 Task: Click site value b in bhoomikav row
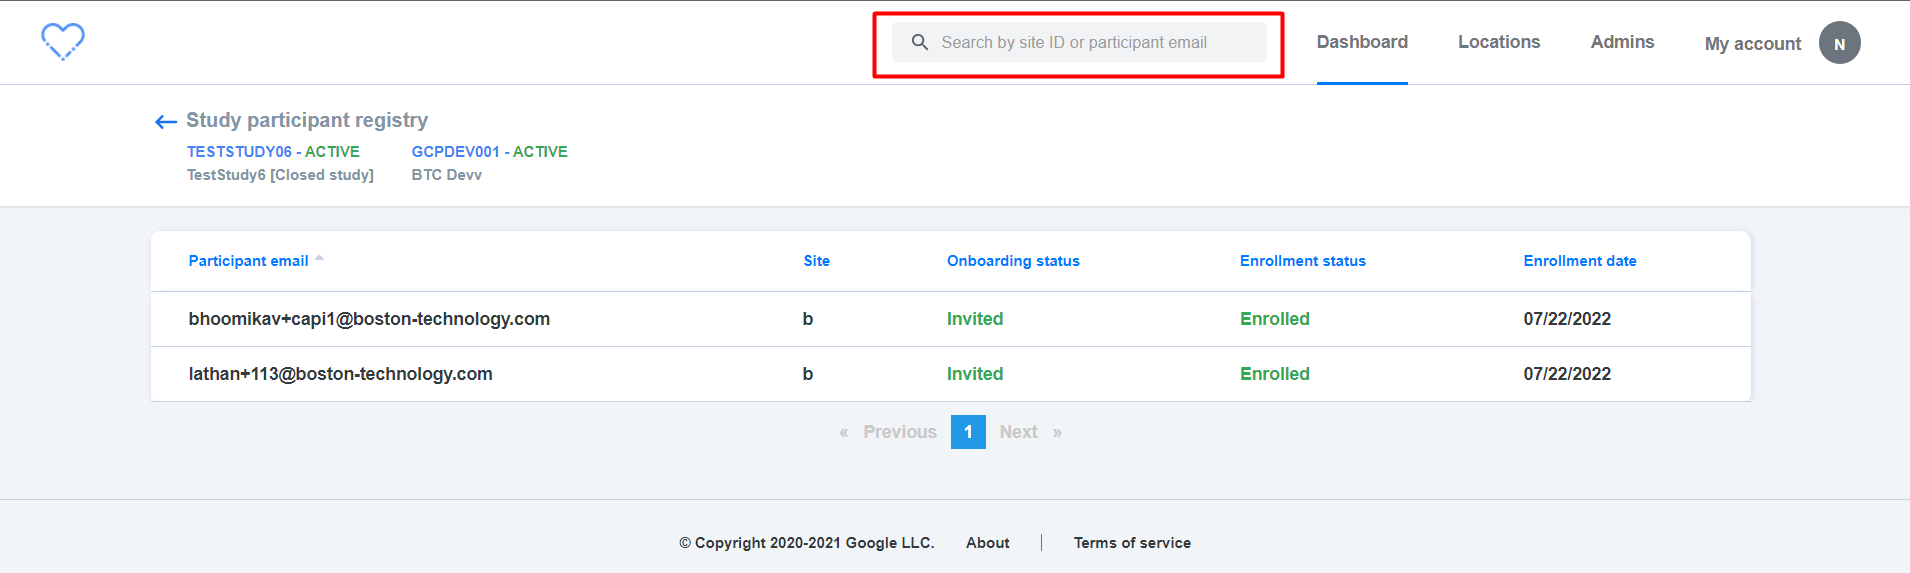point(808,319)
